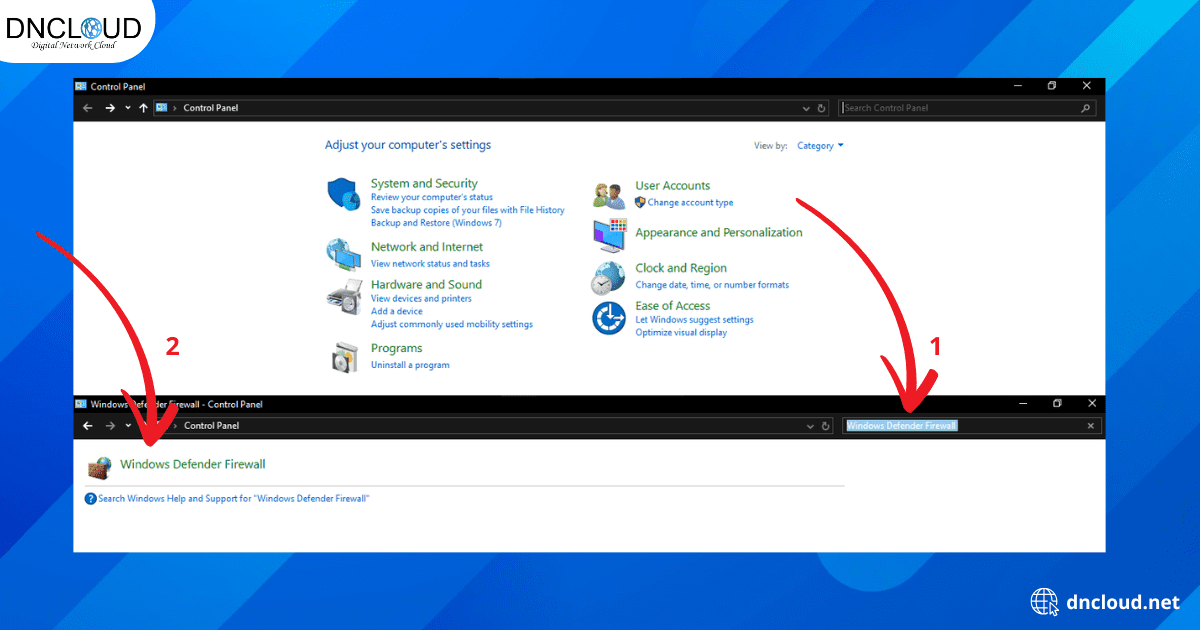Click View network status and tasks

(x=430, y=264)
